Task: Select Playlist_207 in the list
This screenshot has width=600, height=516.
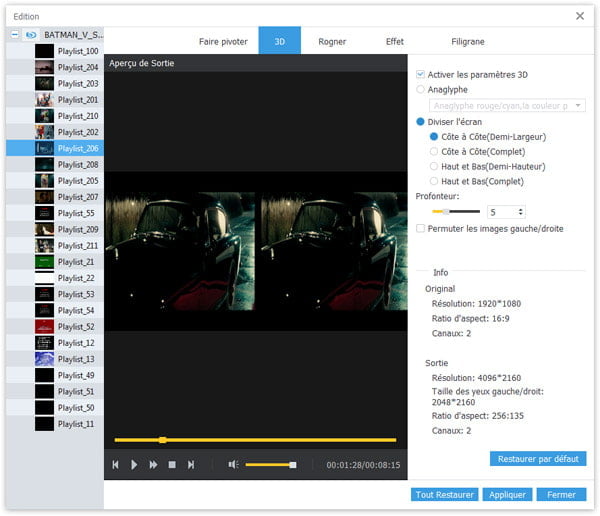Action: (x=55, y=197)
